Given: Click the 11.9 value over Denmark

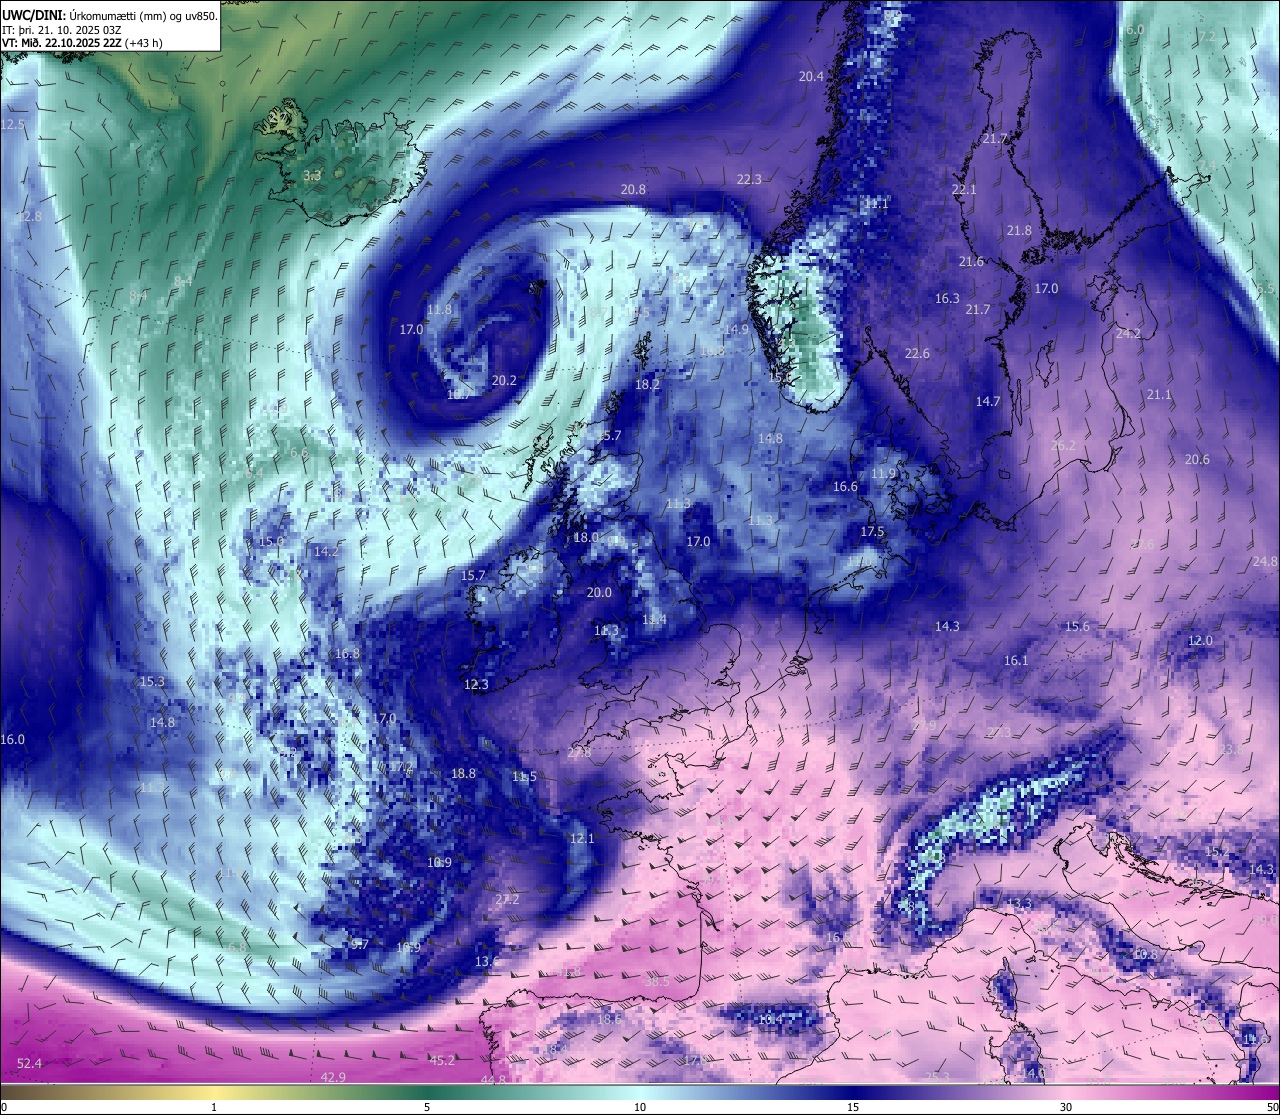Looking at the screenshot, I should [x=883, y=474].
